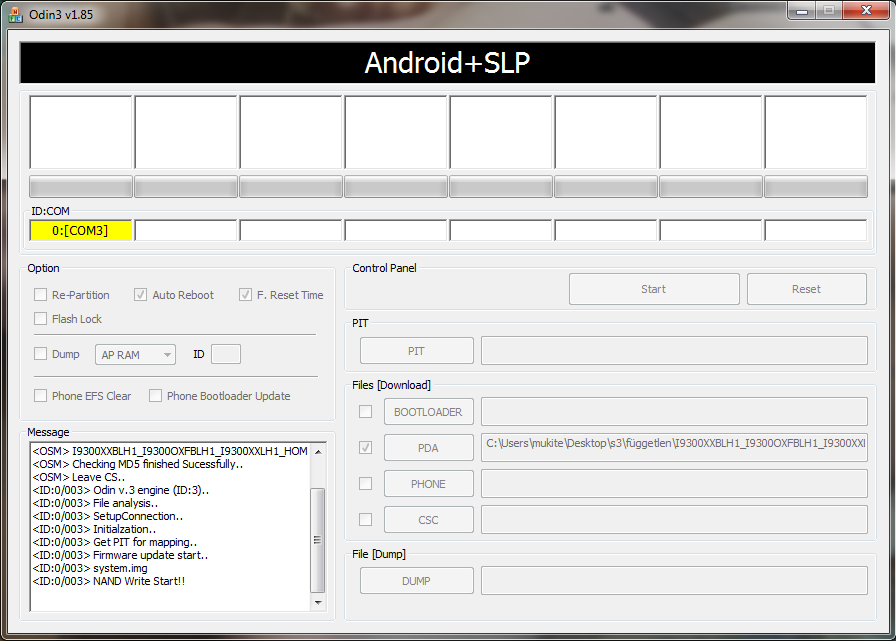The height and width of the screenshot is (641, 896).
Task: Click the PHONE file path field
Action: tap(674, 484)
